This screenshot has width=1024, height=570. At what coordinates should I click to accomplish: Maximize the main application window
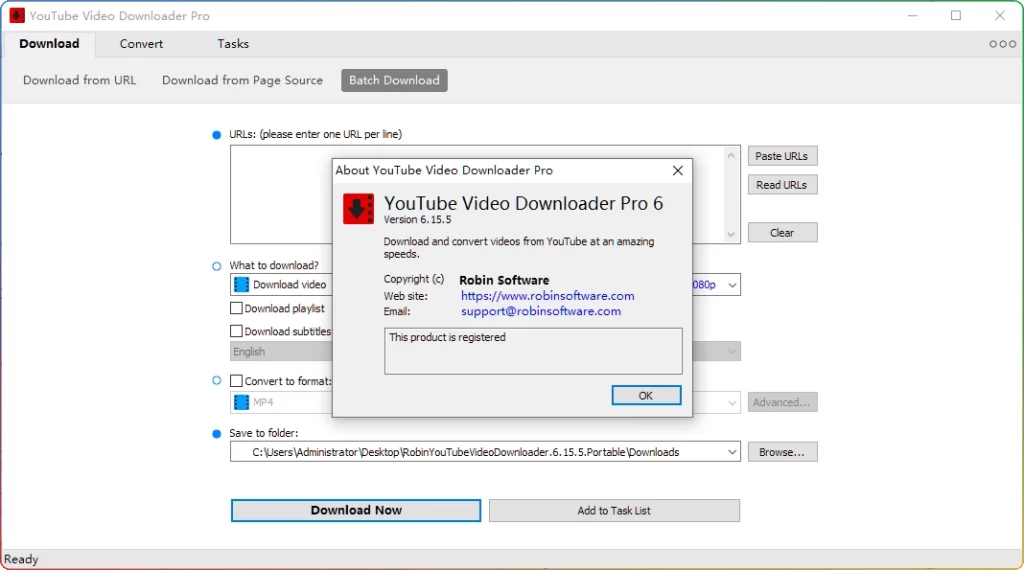point(956,16)
